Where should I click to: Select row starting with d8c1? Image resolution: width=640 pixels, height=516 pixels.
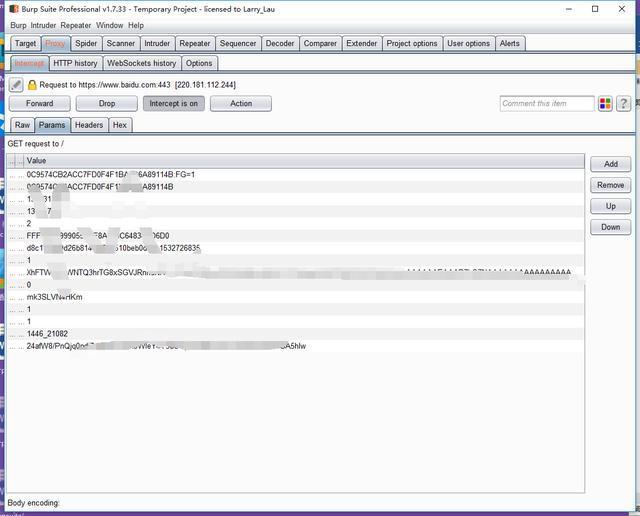coord(296,248)
